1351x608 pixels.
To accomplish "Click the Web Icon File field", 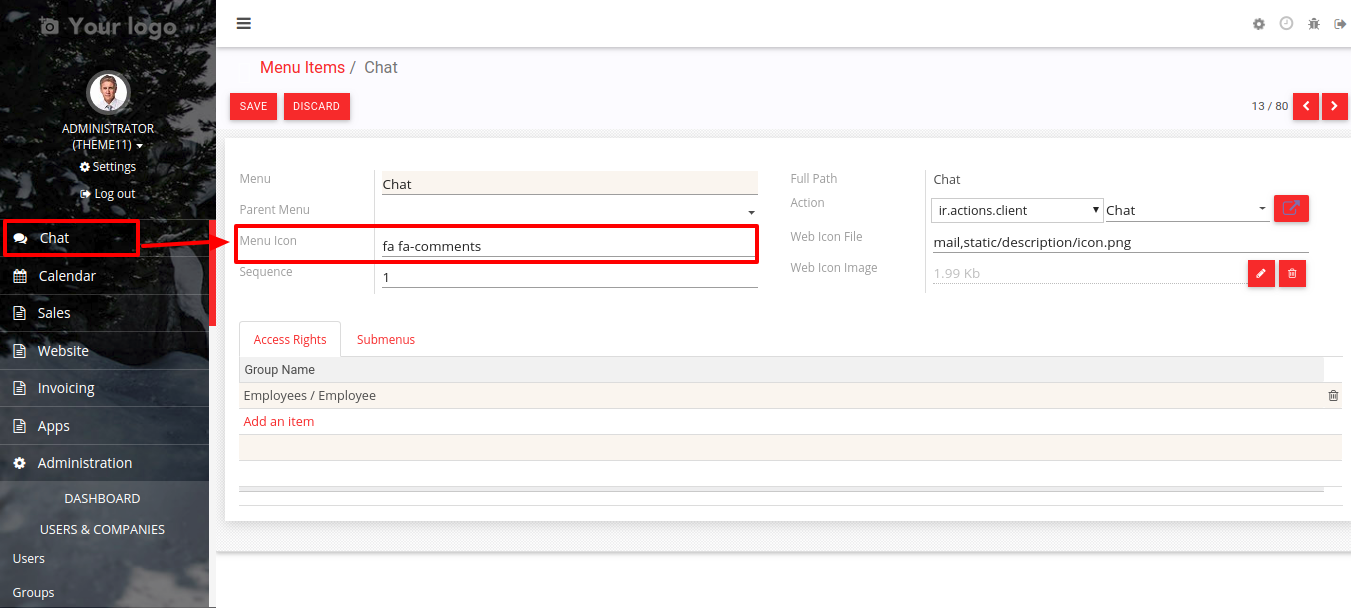I will (1121, 242).
